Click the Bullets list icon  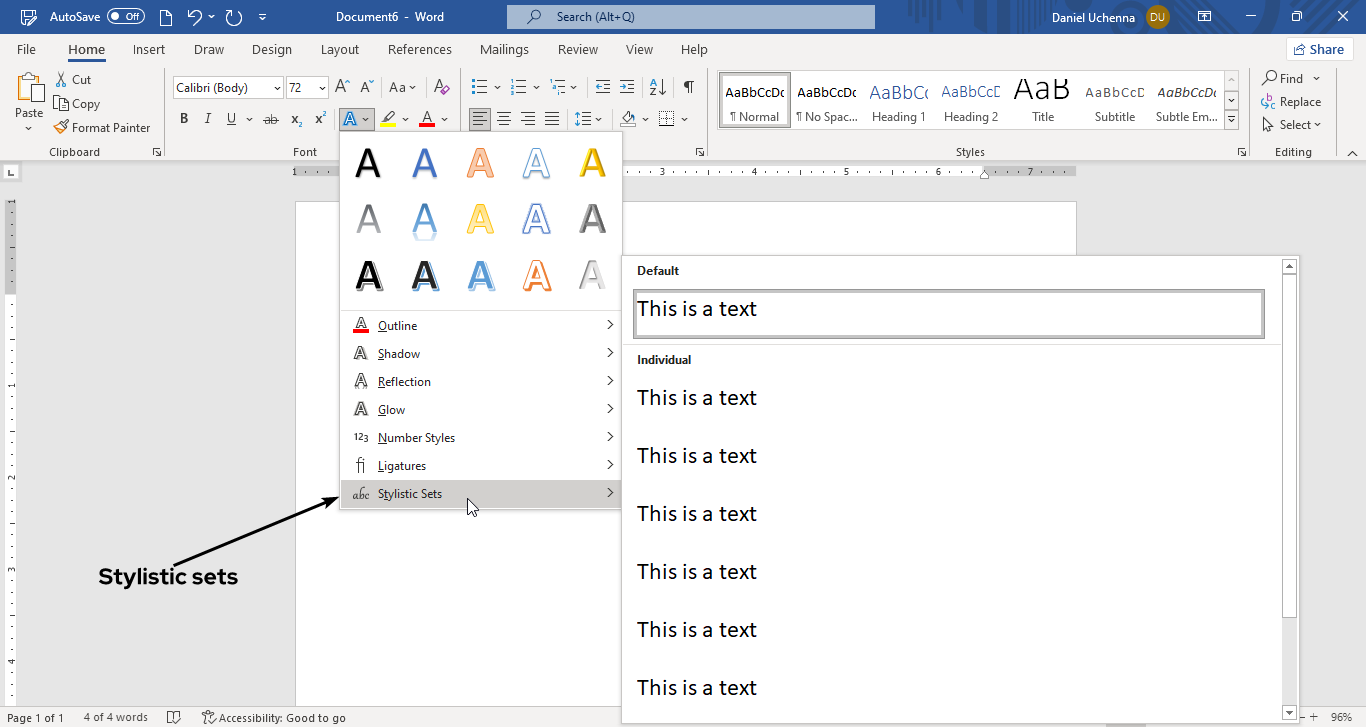tap(479, 87)
